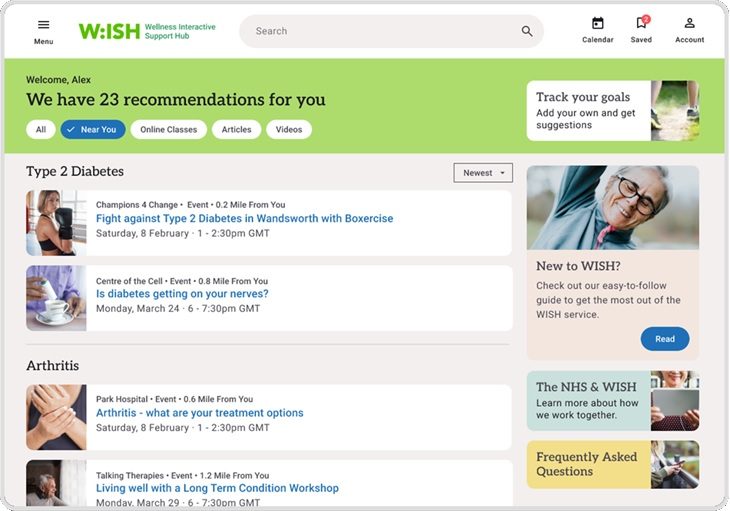
Task: Open the Calendar icon
Action: tap(597, 24)
